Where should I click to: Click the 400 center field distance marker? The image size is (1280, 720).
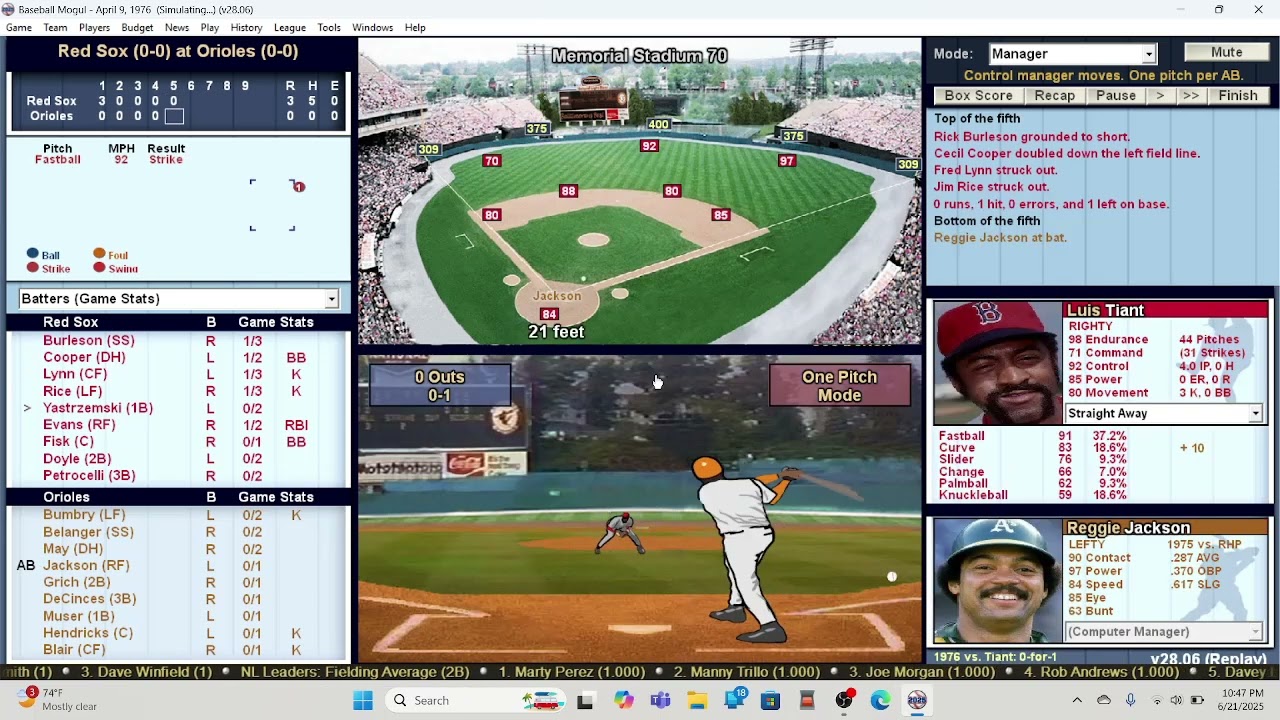tap(658, 125)
